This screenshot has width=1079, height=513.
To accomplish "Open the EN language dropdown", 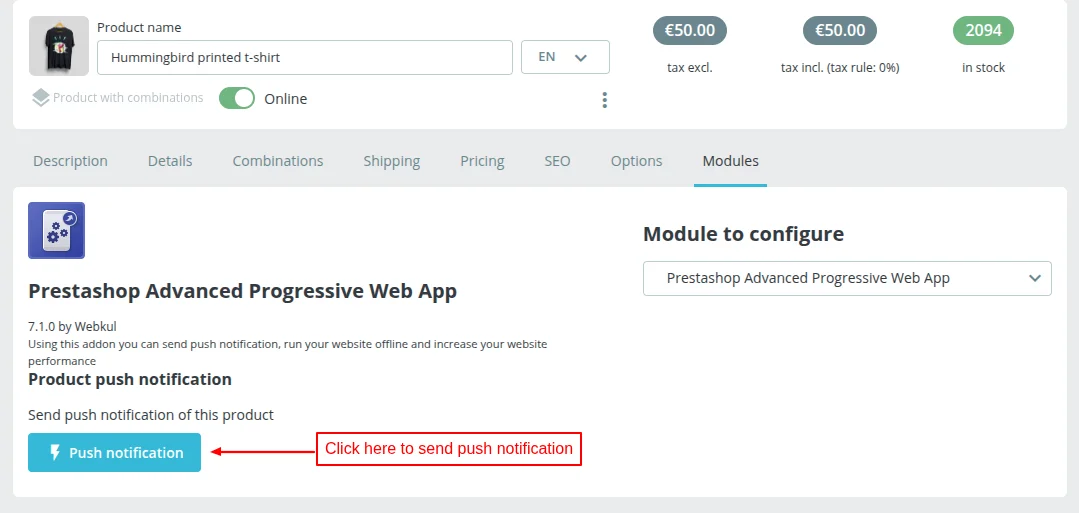I will 565,57.
